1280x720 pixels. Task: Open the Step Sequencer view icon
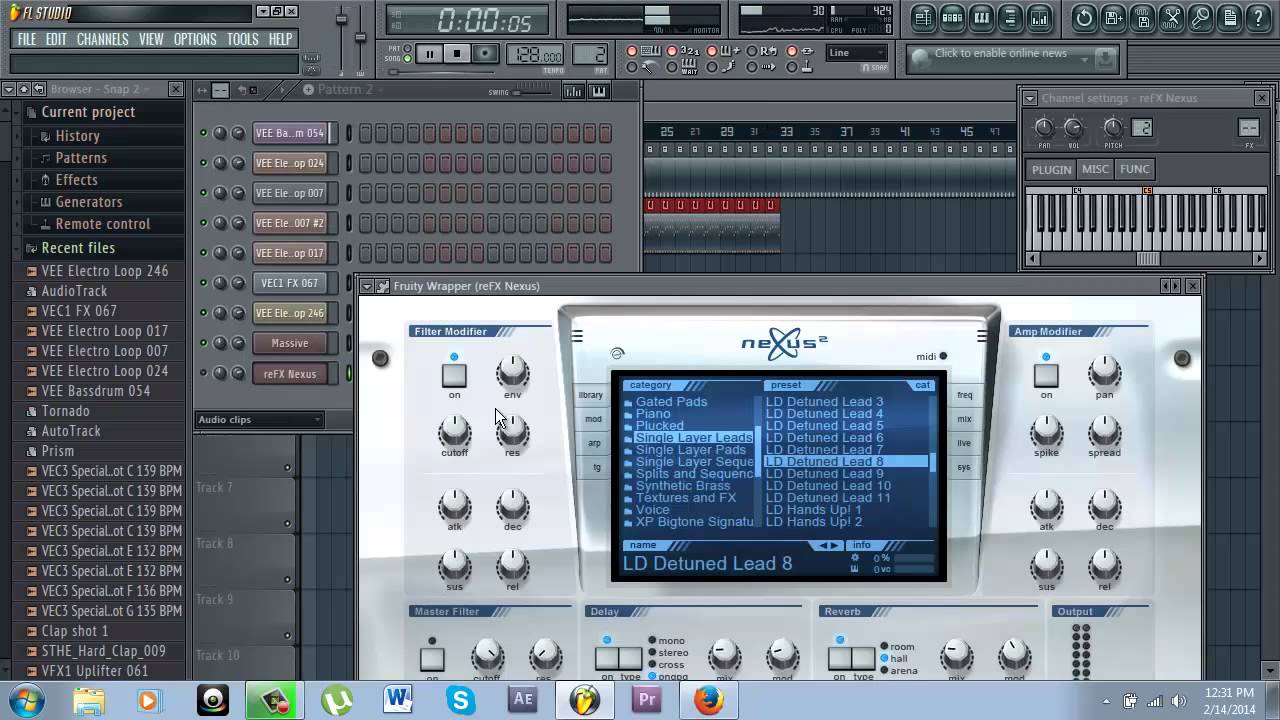[952, 18]
